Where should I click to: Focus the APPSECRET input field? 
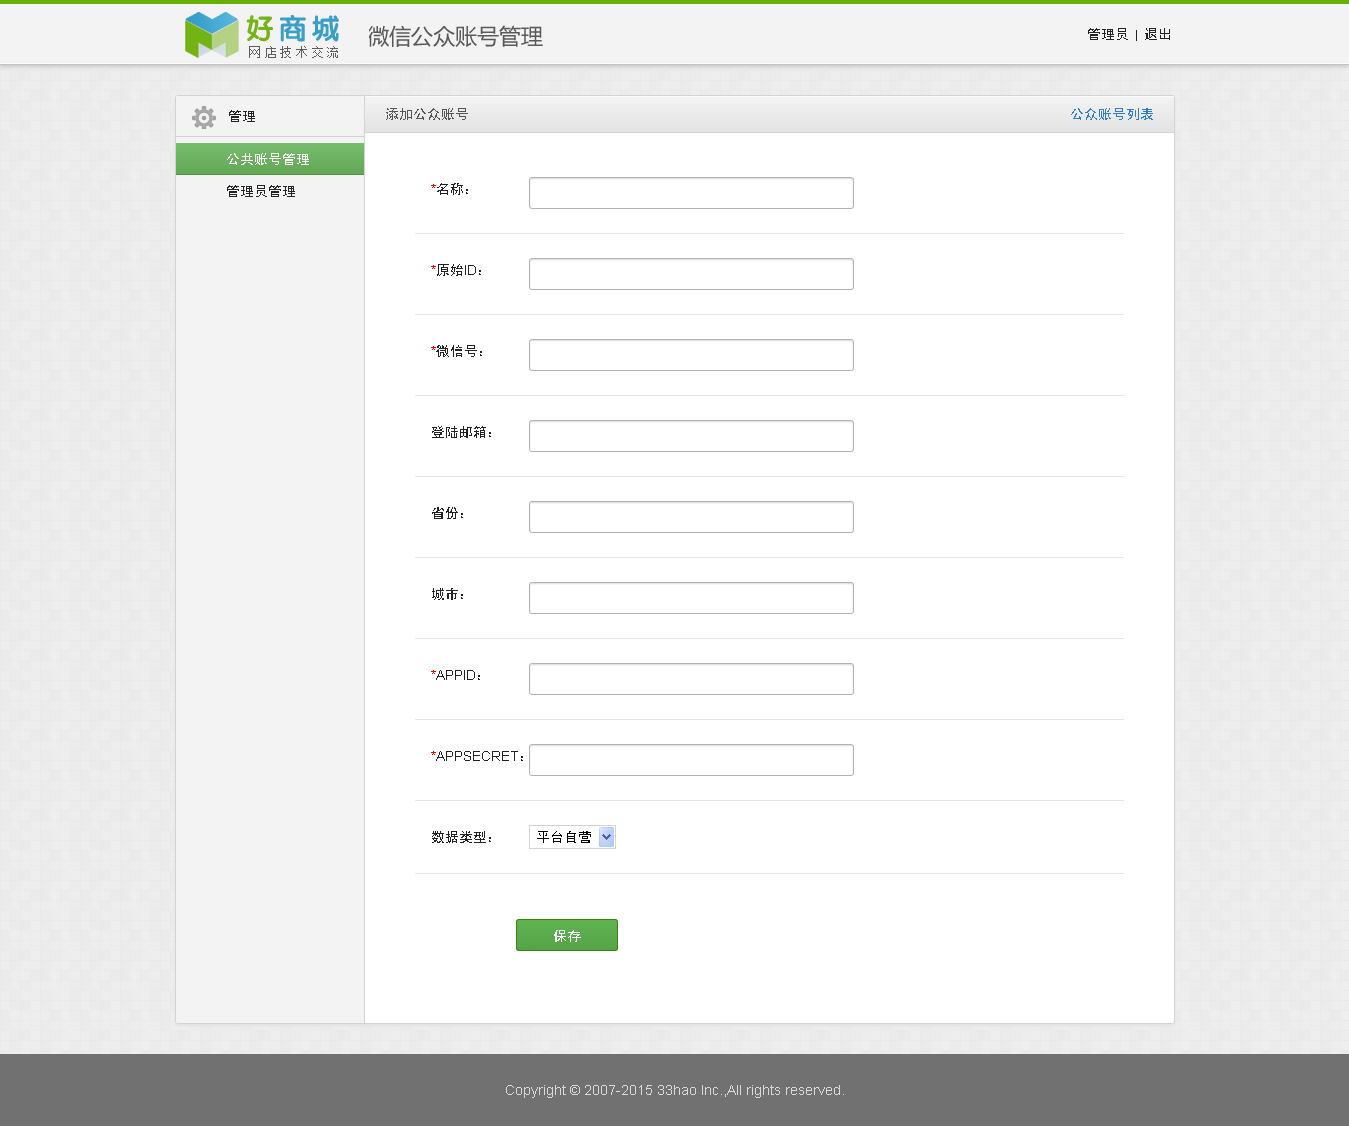coord(691,760)
